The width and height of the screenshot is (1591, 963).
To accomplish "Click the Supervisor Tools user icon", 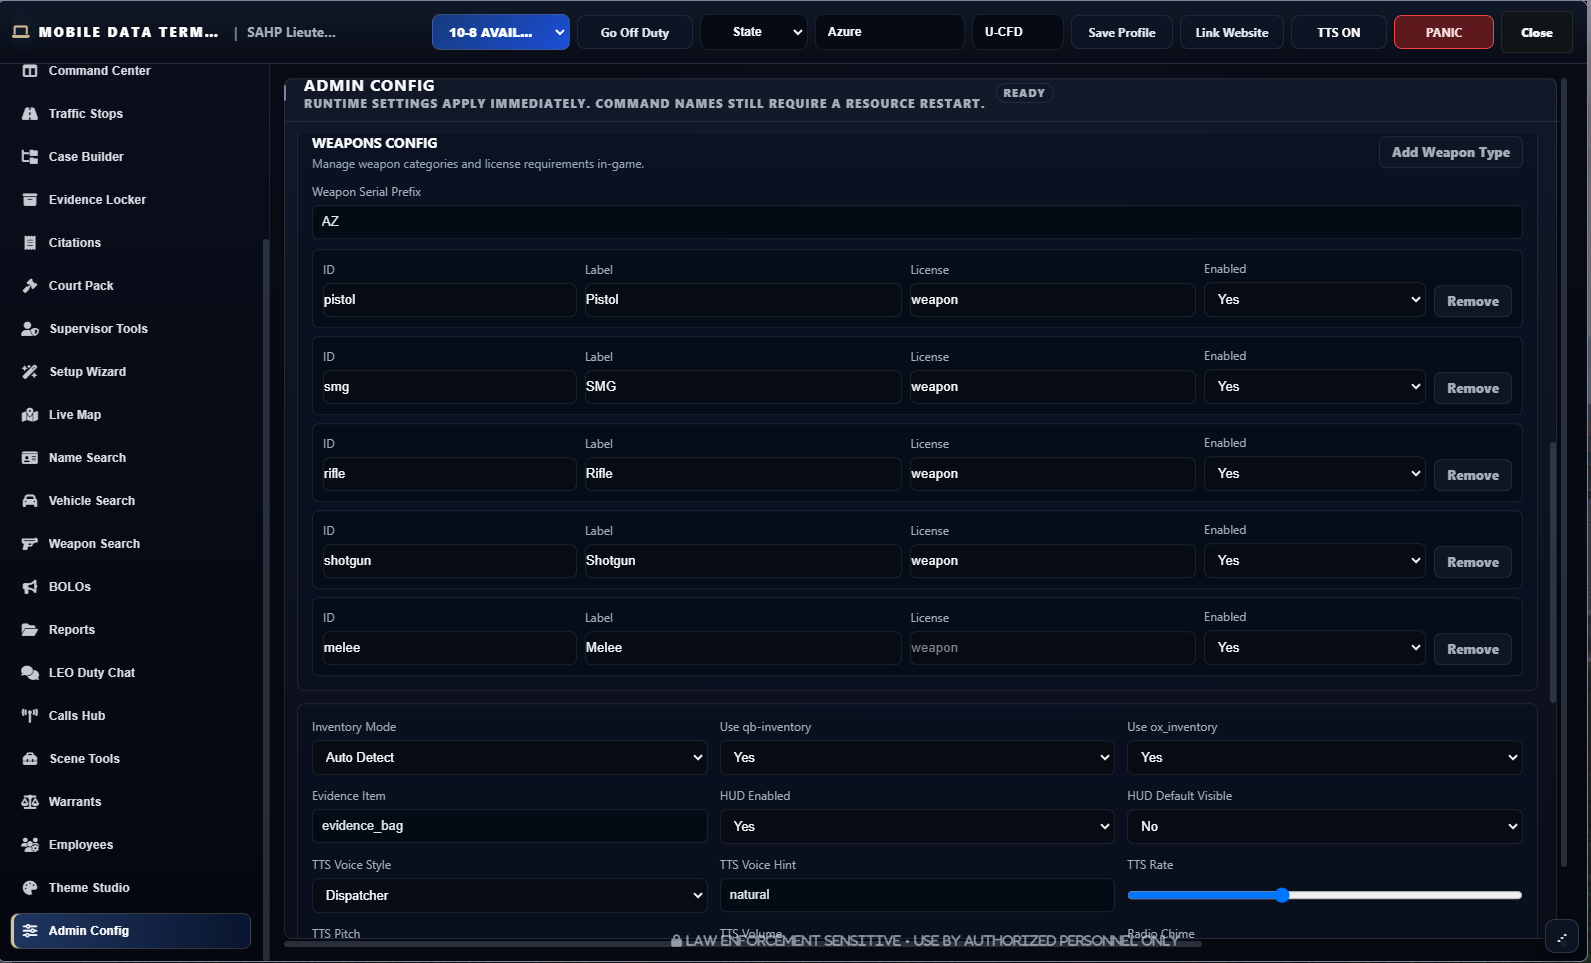I will coord(30,329).
